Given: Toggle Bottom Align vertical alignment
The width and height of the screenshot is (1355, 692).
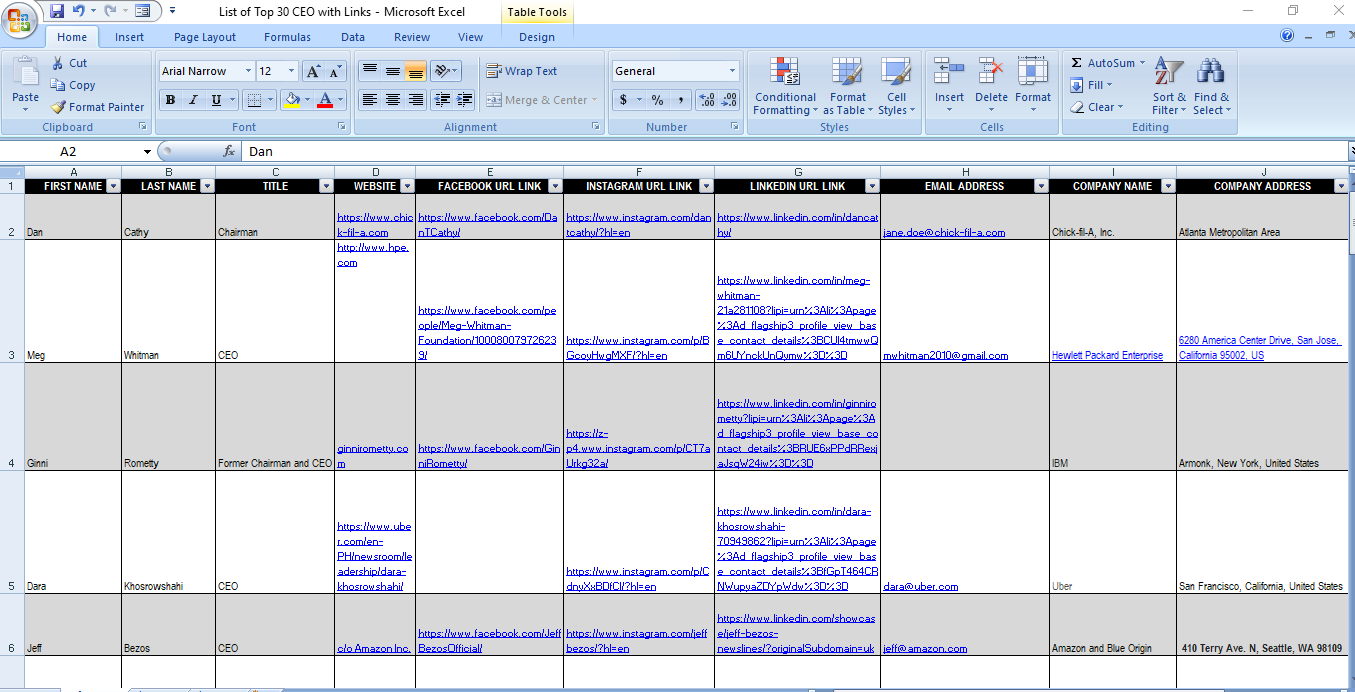Looking at the screenshot, I should point(415,71).
